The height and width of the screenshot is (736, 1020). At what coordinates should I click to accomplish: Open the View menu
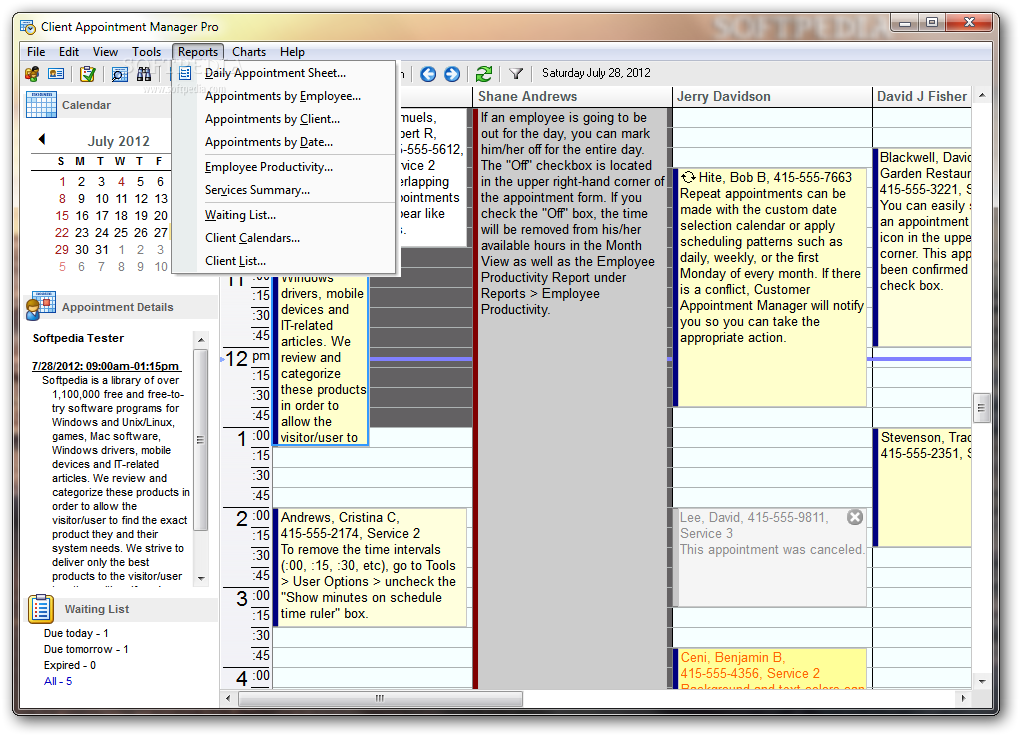tap(105, 52)
